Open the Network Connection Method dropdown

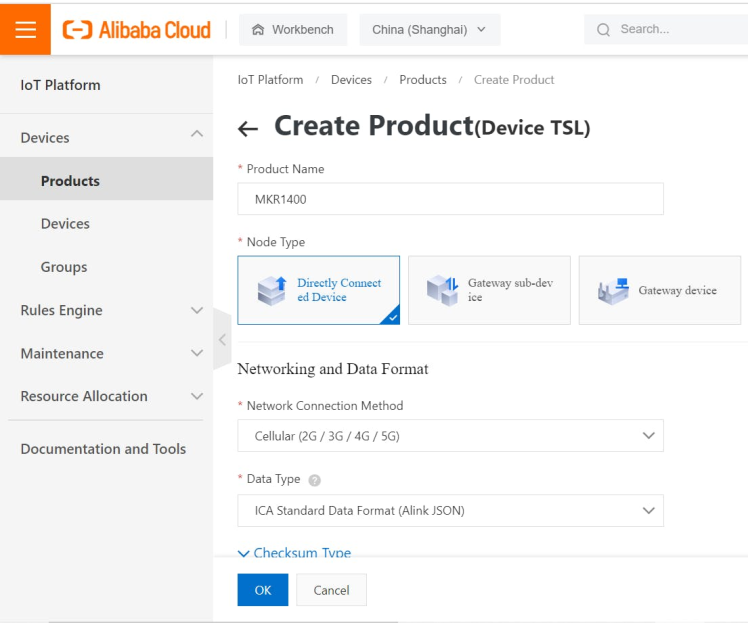450,436
